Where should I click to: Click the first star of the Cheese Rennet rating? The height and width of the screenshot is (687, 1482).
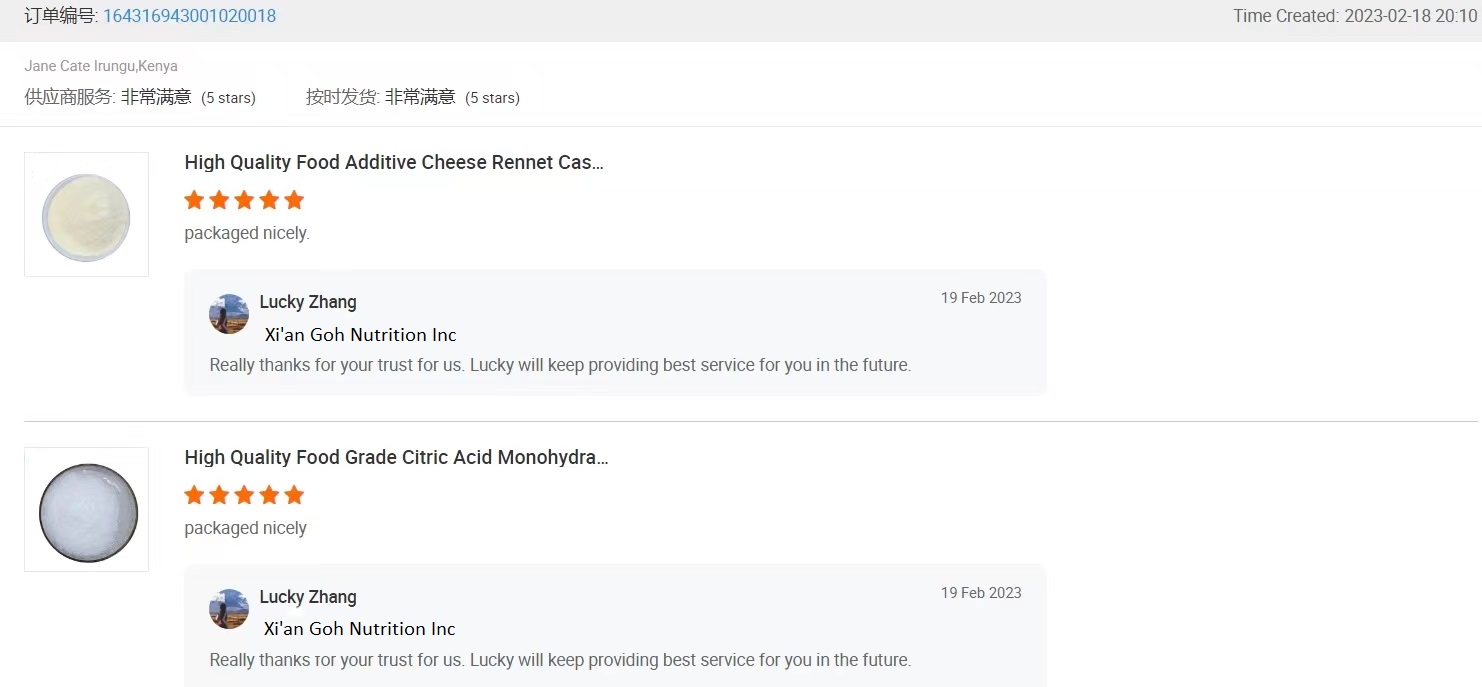click(x=194, y=200)
